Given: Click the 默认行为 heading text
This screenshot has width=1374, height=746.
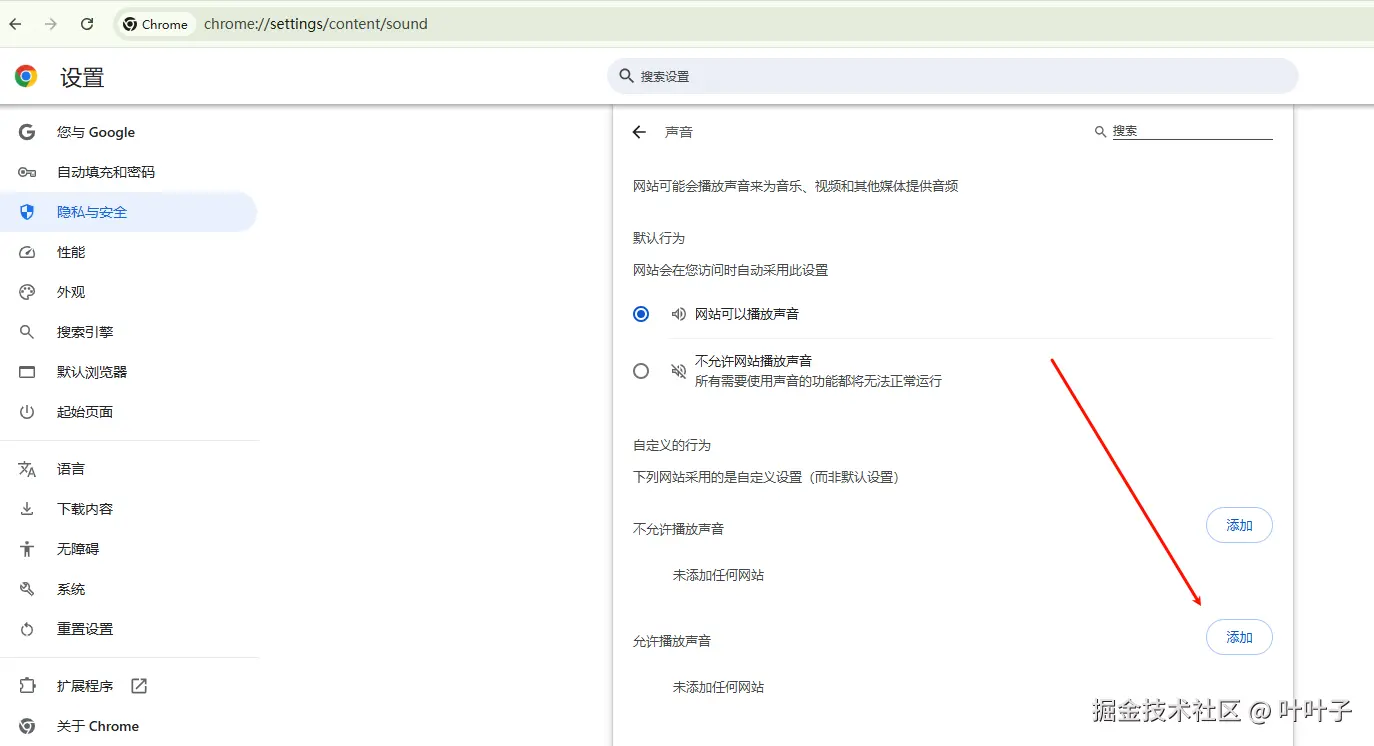Looking at the screenshot, I should click(x=659, y=238).
